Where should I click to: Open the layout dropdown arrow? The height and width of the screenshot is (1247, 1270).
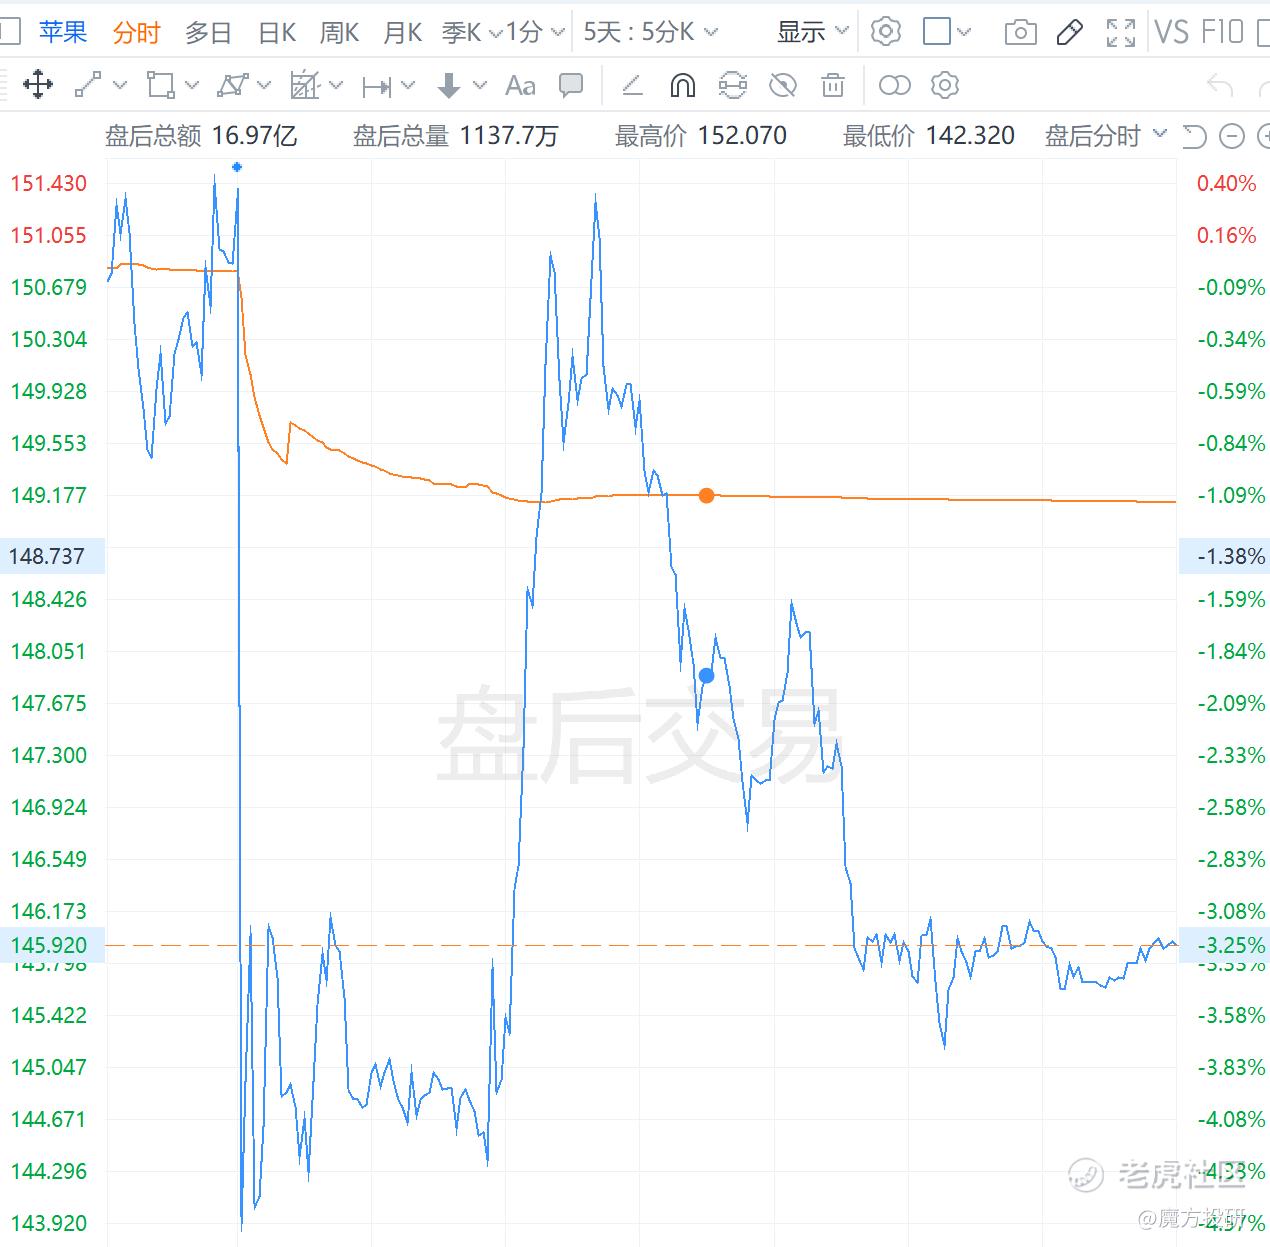pos(964,32)
